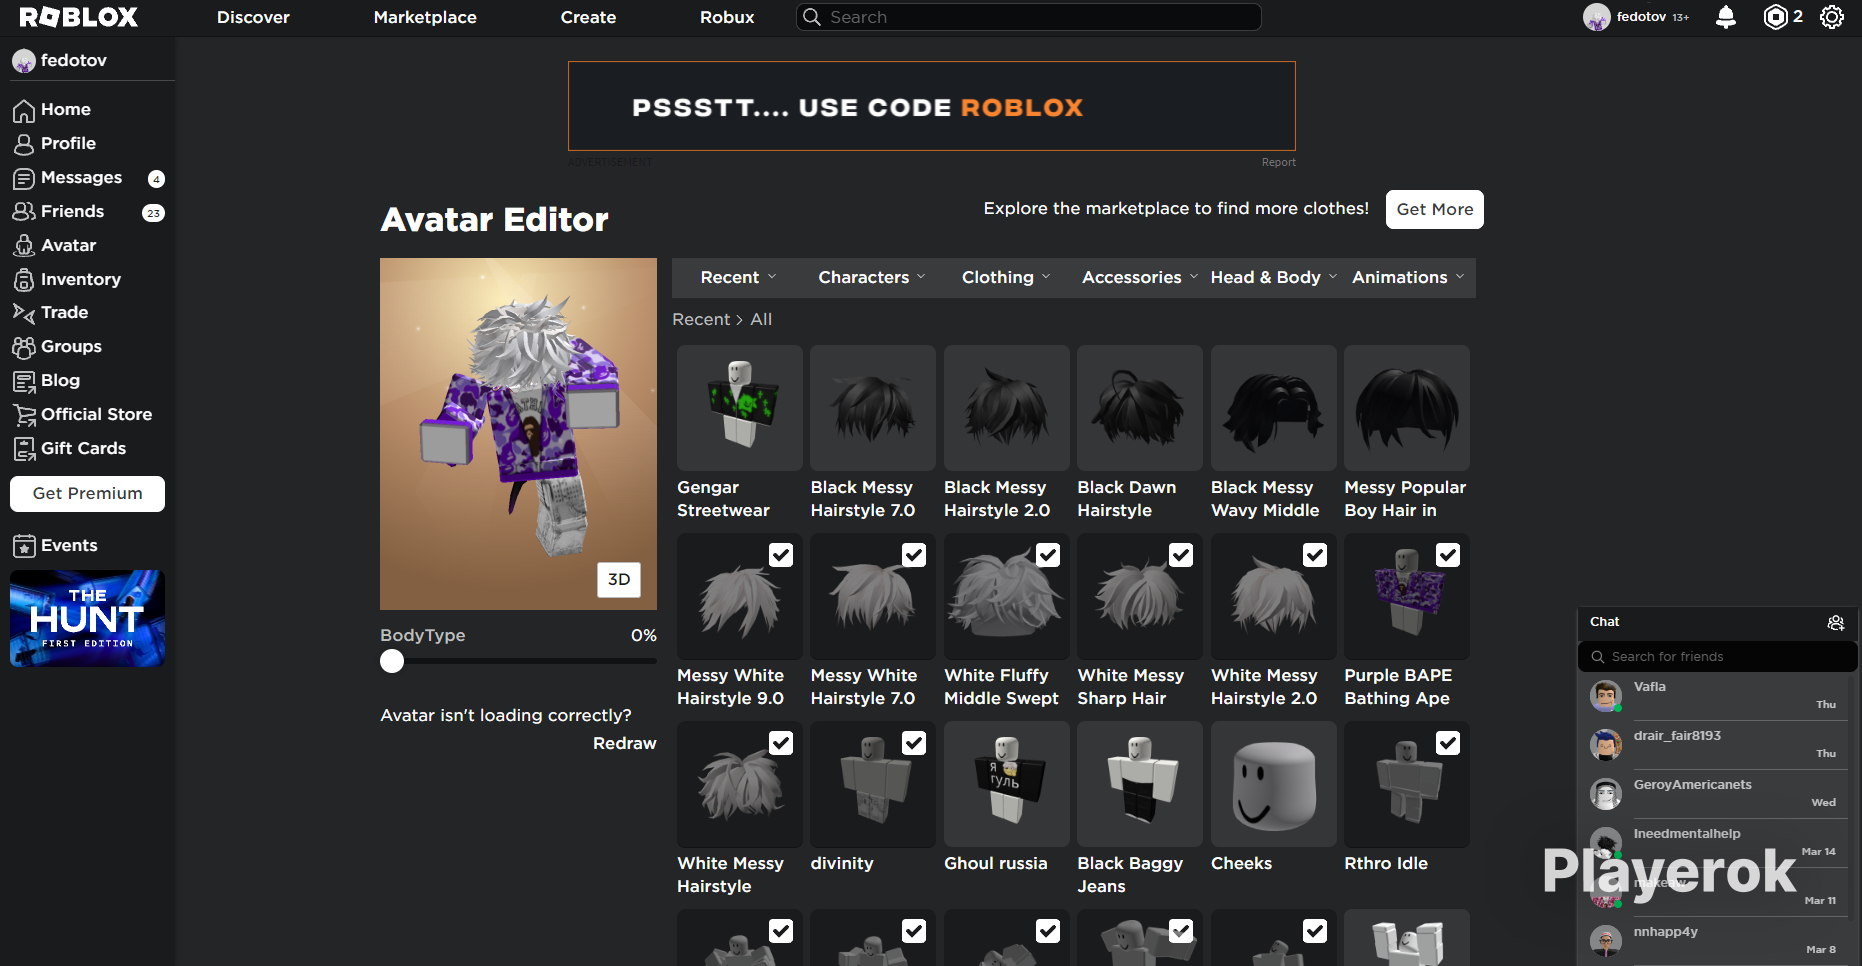Screen dimensions: 1862x966
Task: Click the Get More button
Action: point(1435,210)
